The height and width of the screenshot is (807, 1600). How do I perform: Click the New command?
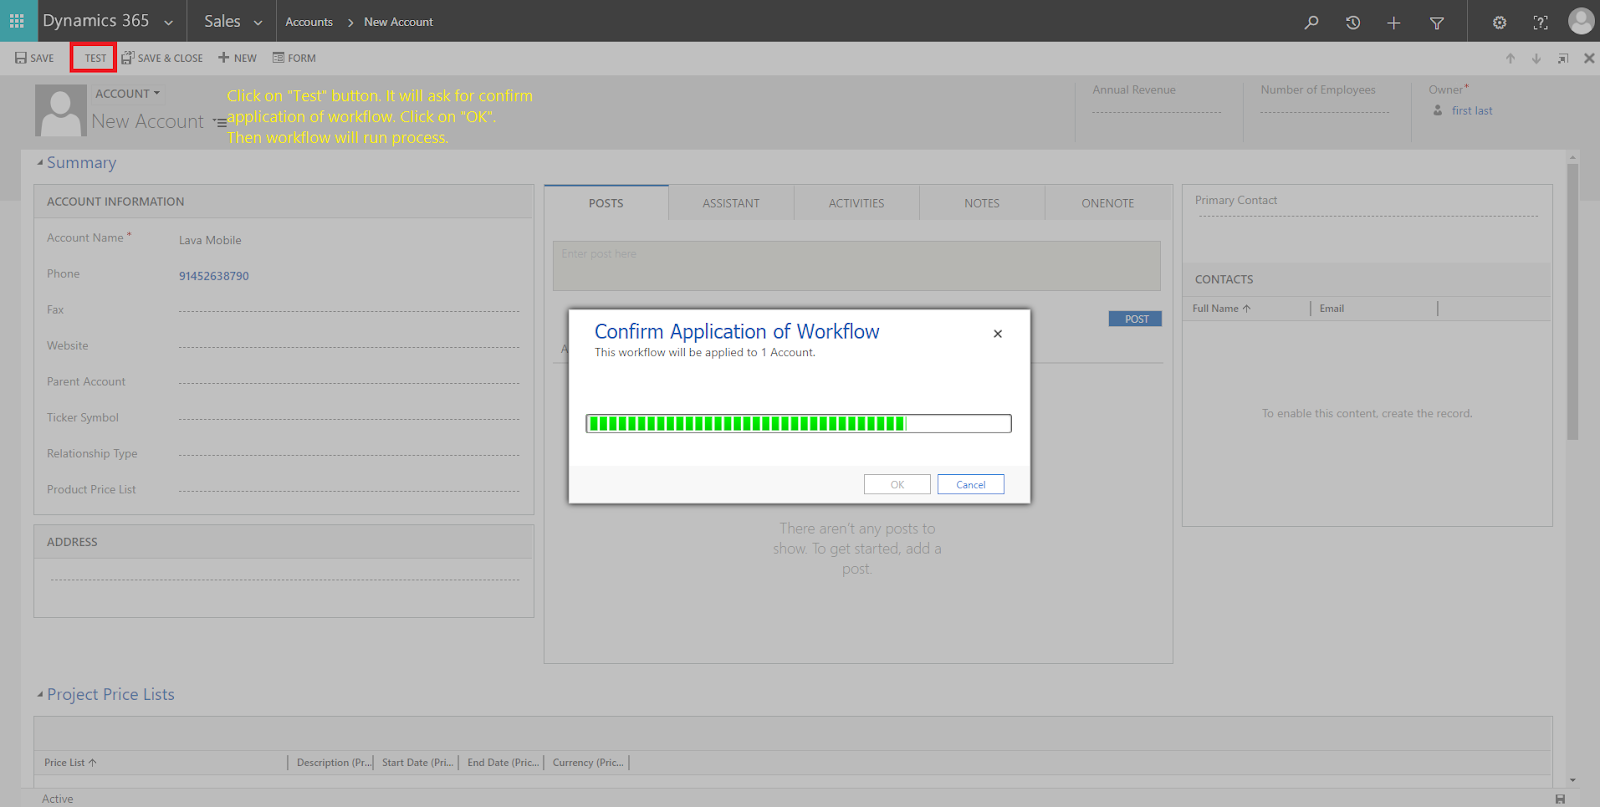pyautogui.click(x=238, y=58)
